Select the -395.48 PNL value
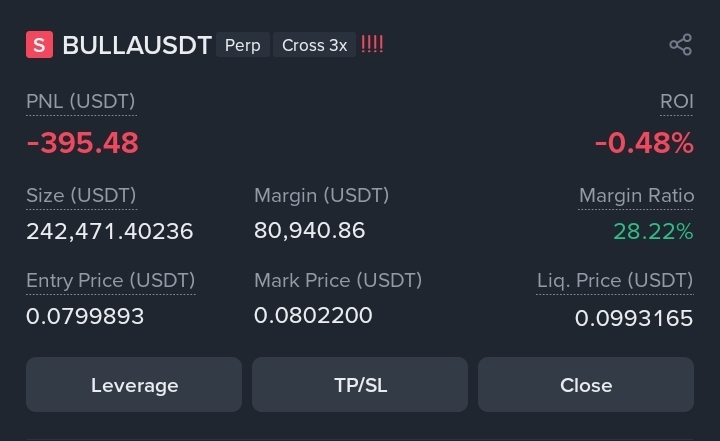Screen dimensions: 720x441 click(x=83, y=142)
